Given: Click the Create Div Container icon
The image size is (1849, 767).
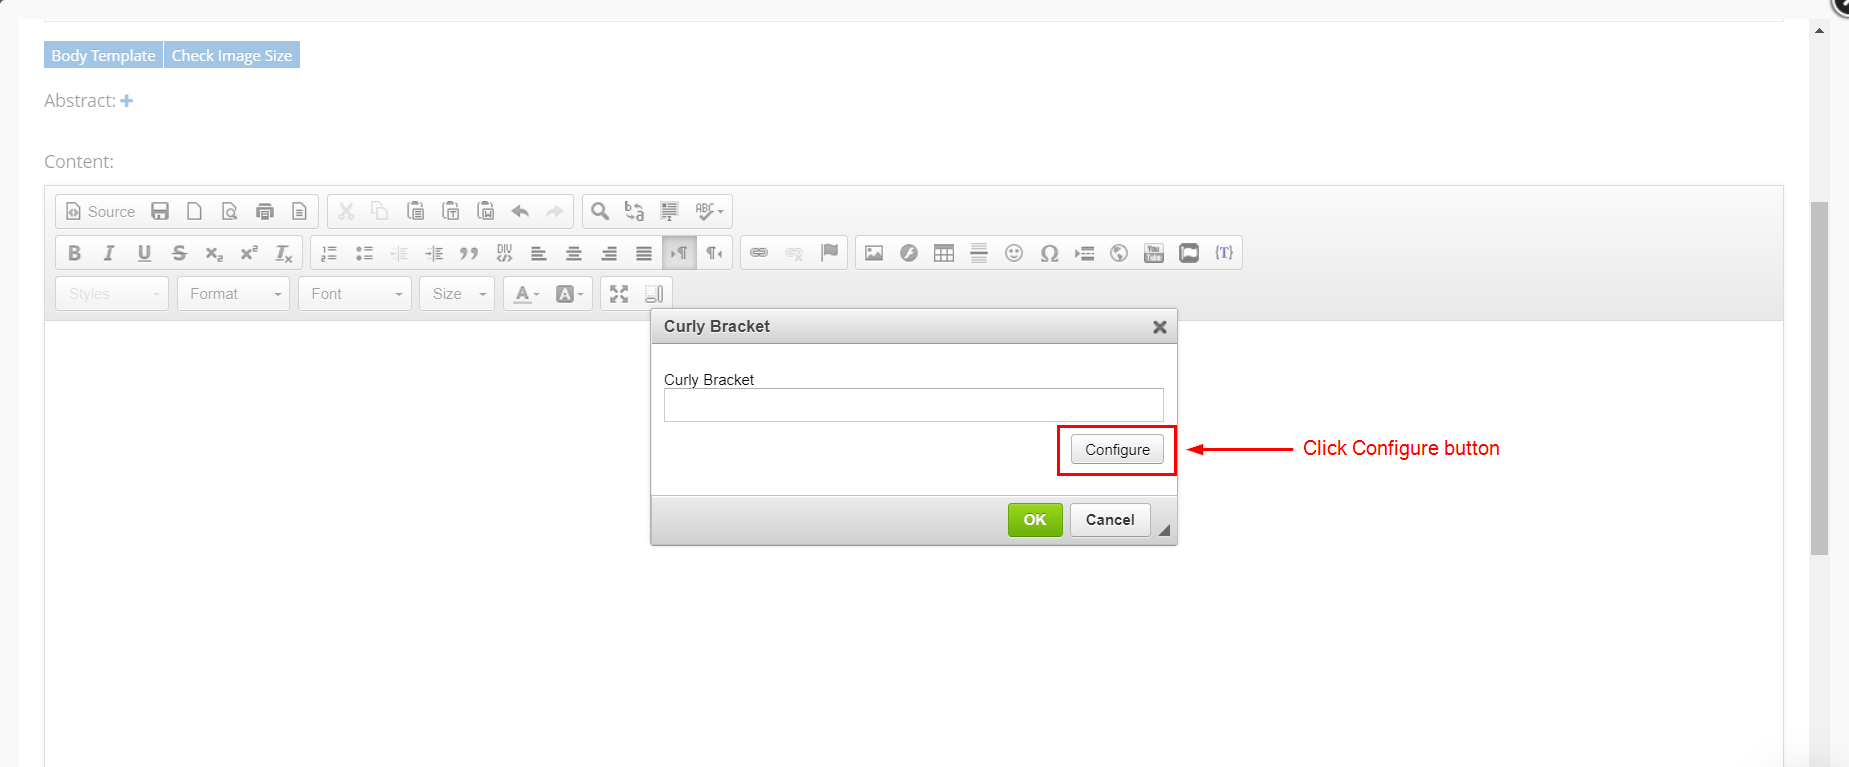Looking at the screenshot, I should pos(504,253).
